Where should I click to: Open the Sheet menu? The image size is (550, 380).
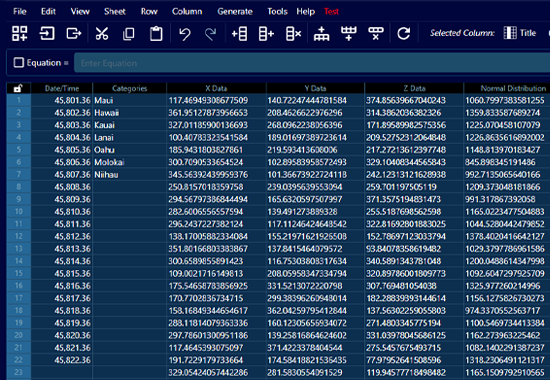coord(114,11)
